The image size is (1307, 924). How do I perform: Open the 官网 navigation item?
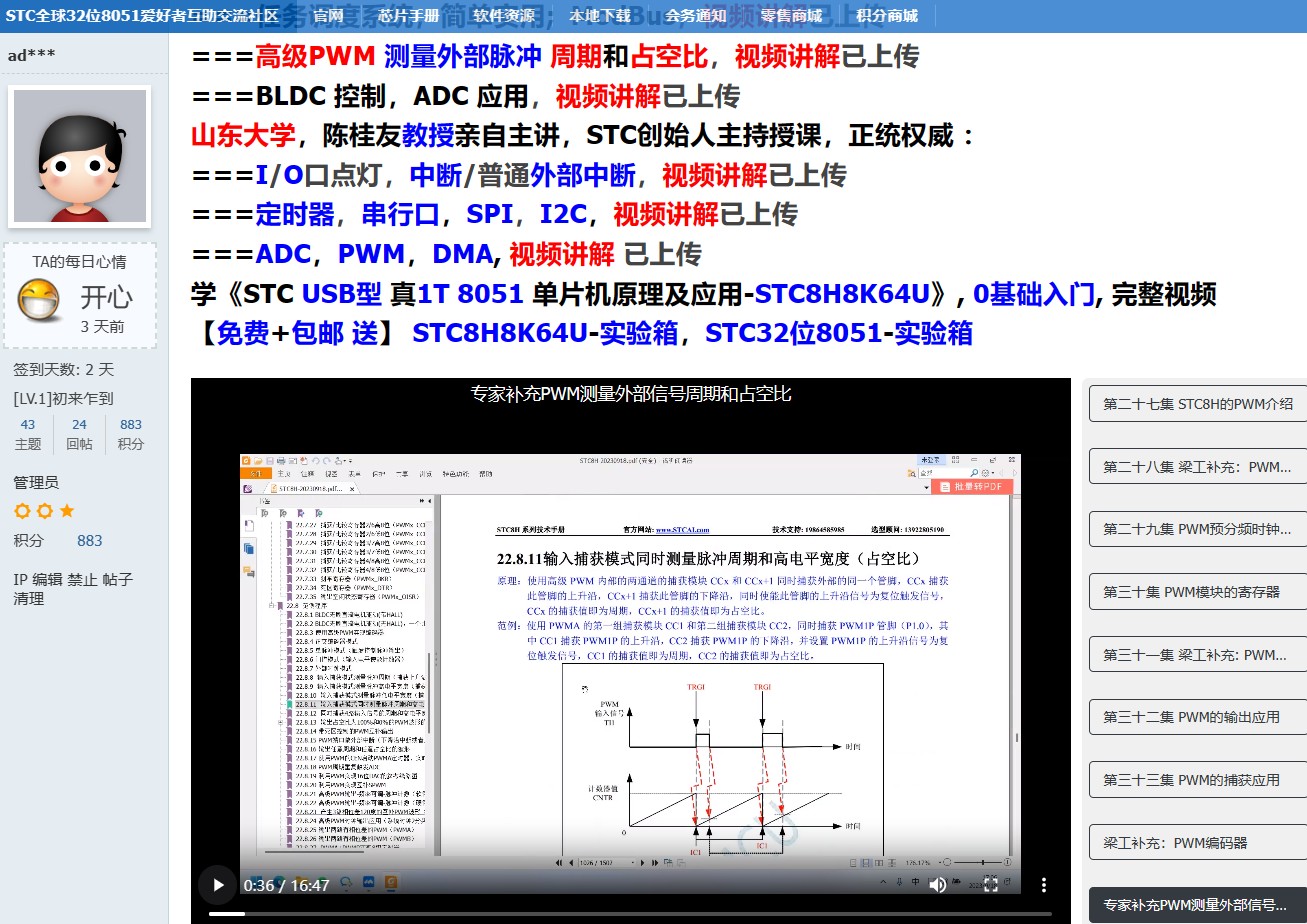coord(328,16)
